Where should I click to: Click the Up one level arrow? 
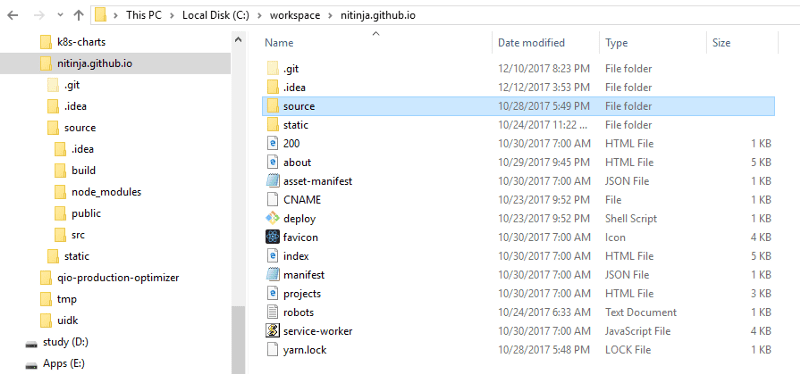78,15
